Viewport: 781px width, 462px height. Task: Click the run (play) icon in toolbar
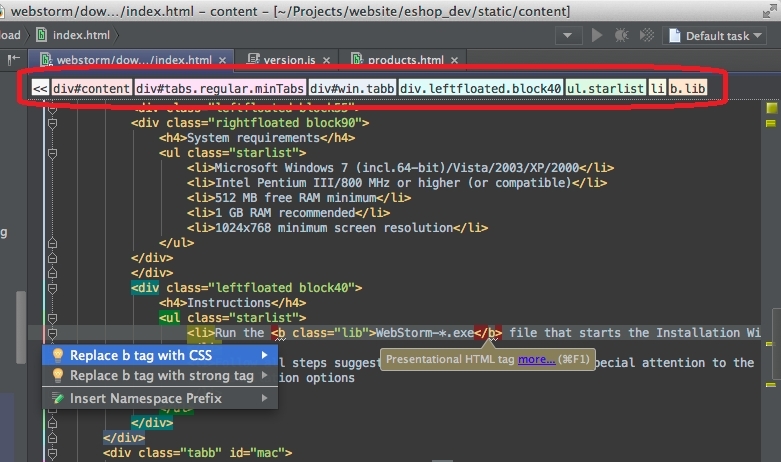click(x=597, y=35)
